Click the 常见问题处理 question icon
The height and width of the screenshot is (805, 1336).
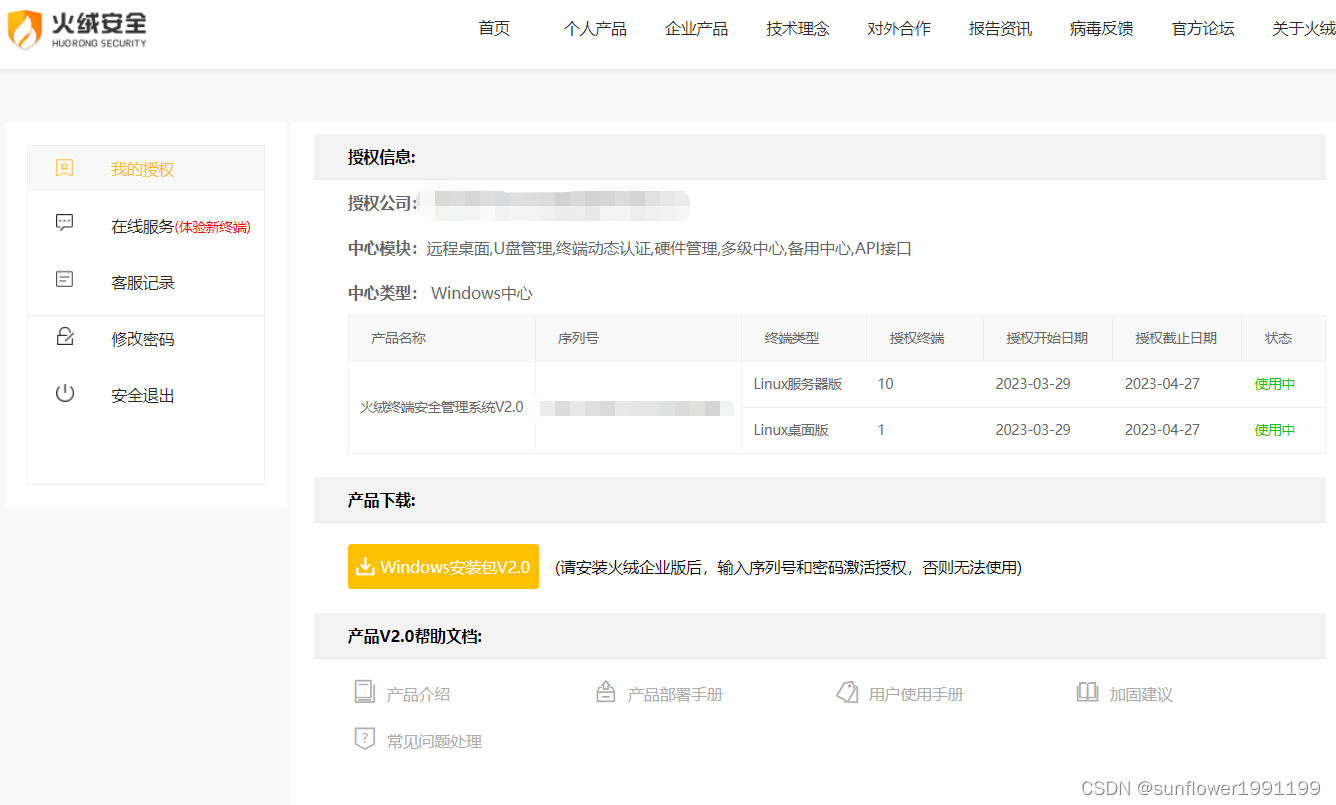click(x=364, y=739)
